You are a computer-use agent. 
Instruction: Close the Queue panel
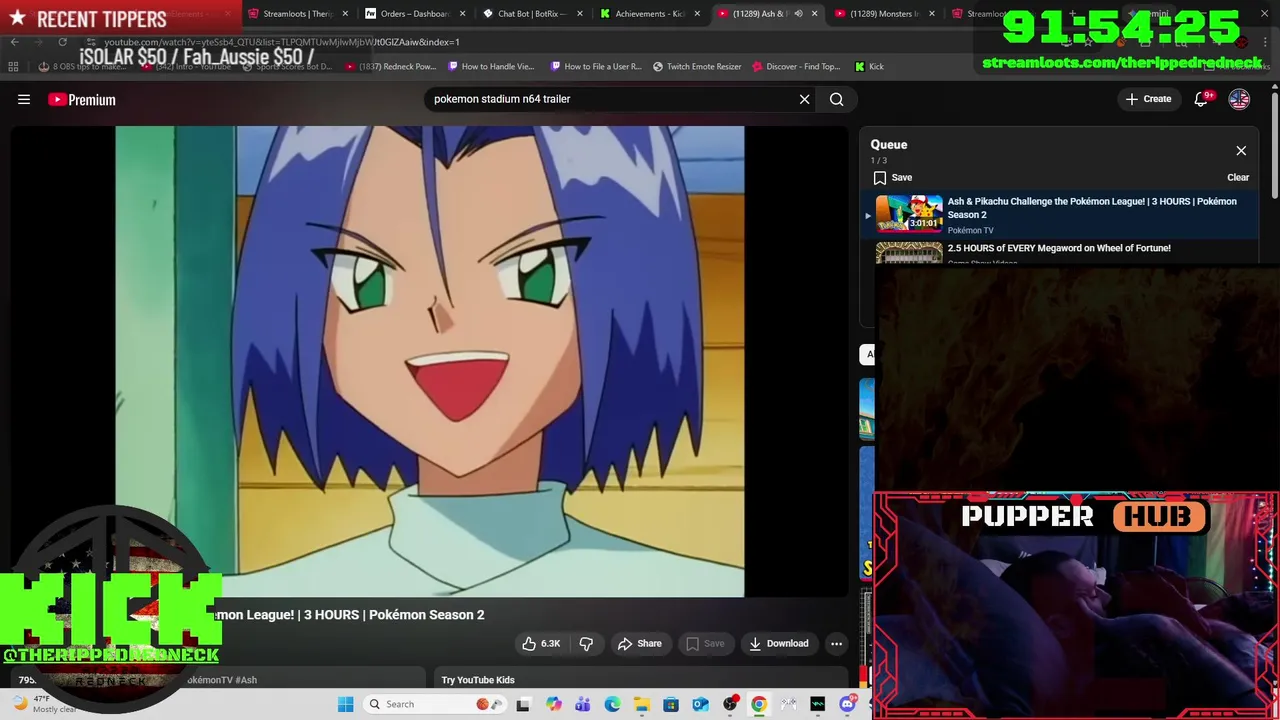point(1241,151)
